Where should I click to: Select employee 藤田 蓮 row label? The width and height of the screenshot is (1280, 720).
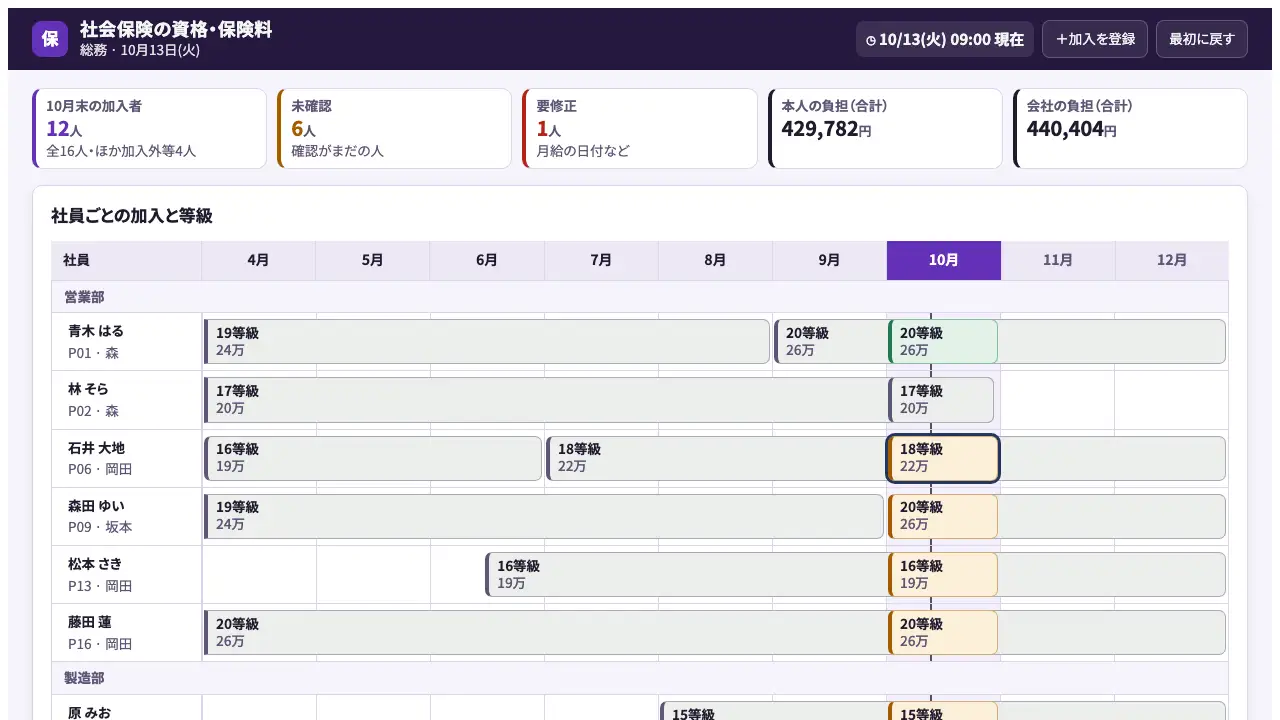pos(127,632)
